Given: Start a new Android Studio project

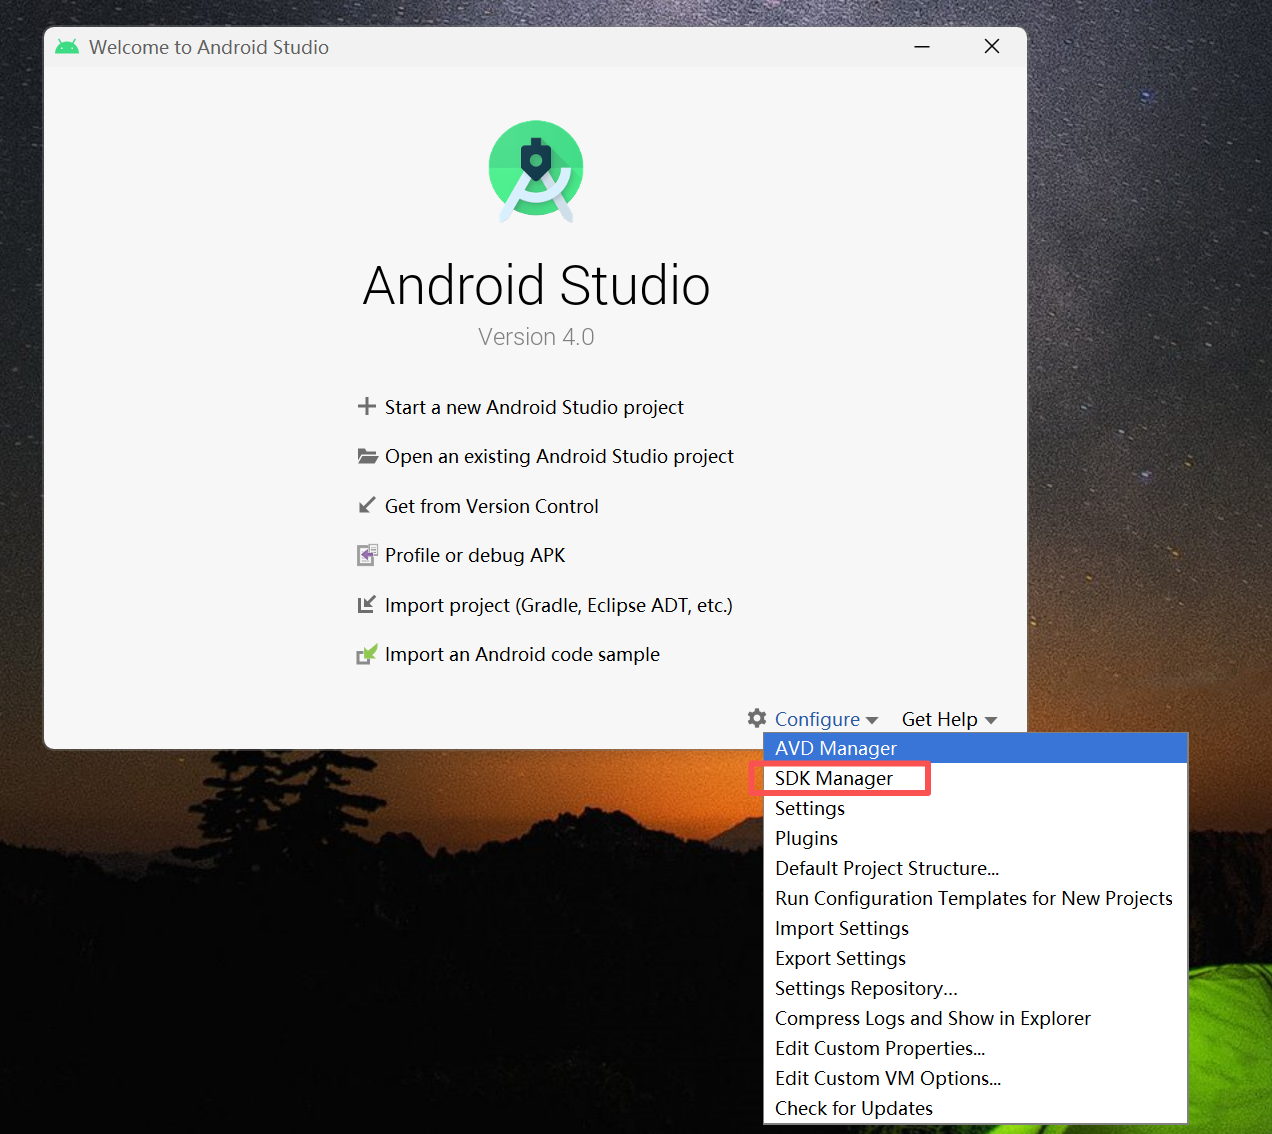Looking at the screenshot, I should [534, 407].
